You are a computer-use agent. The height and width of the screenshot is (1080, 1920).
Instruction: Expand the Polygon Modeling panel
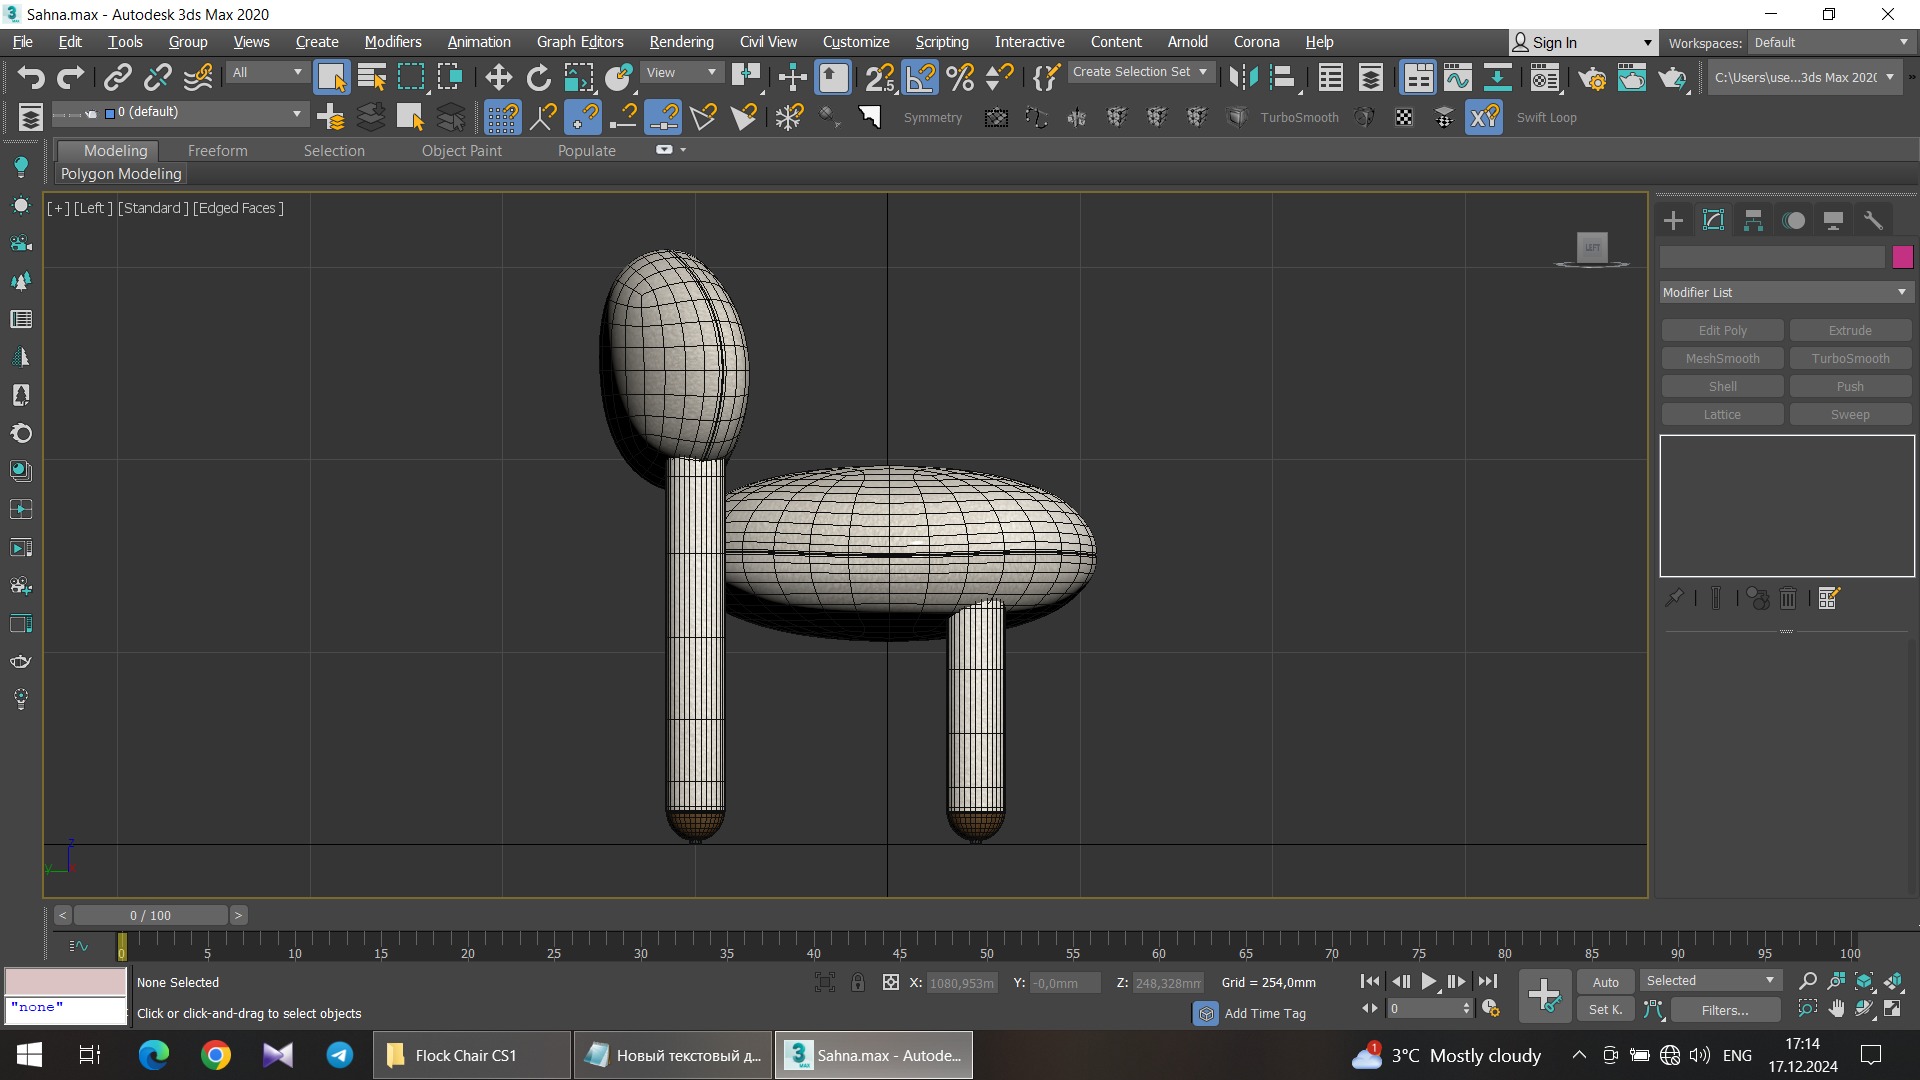pyautogui.click(x=121, y=174)
